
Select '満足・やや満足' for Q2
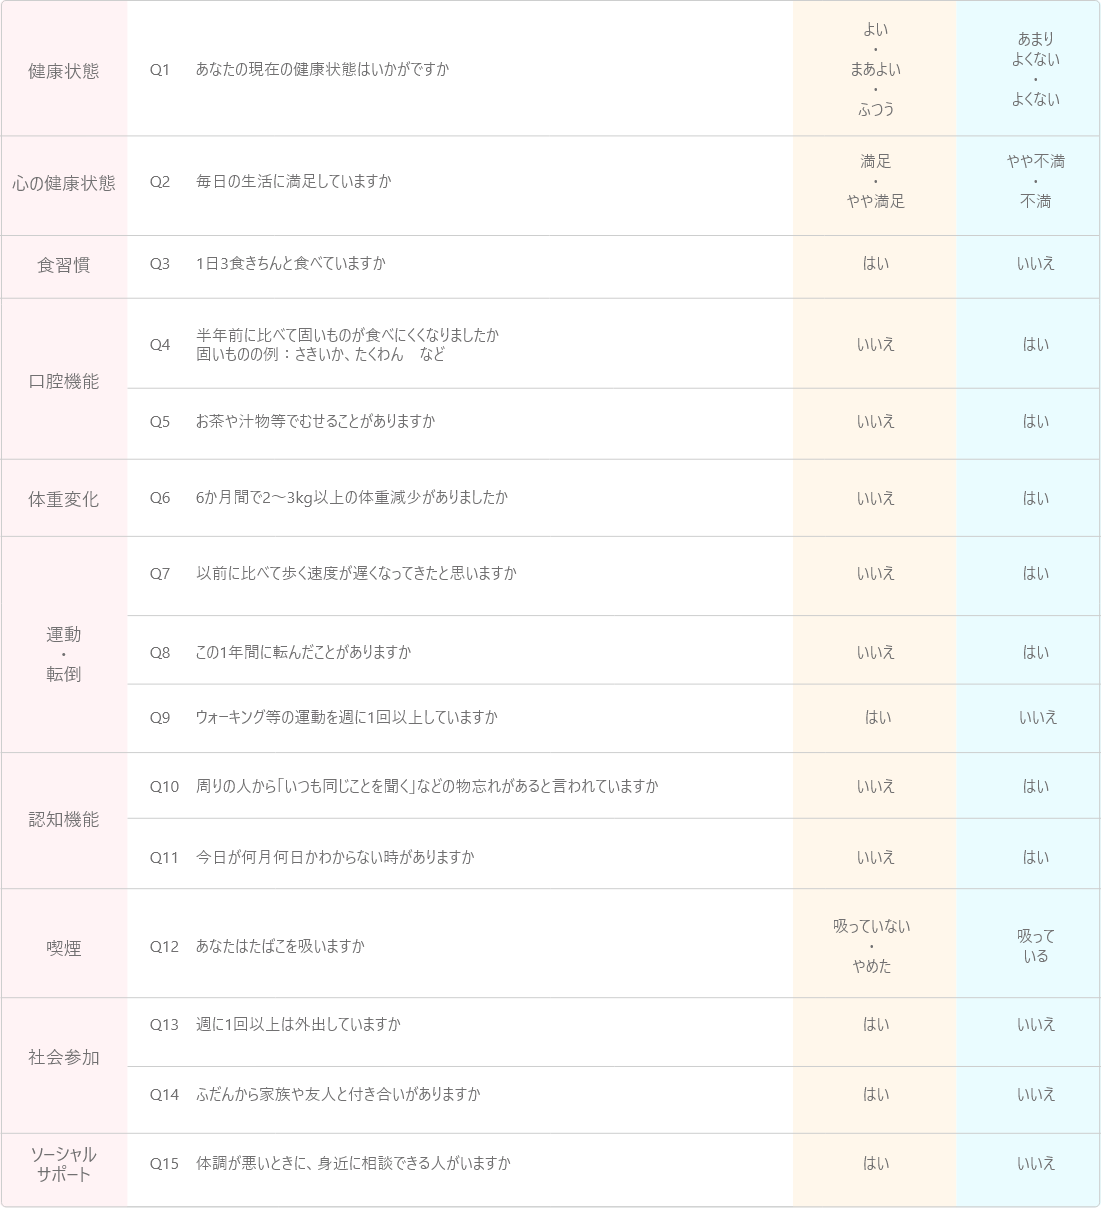875,181
